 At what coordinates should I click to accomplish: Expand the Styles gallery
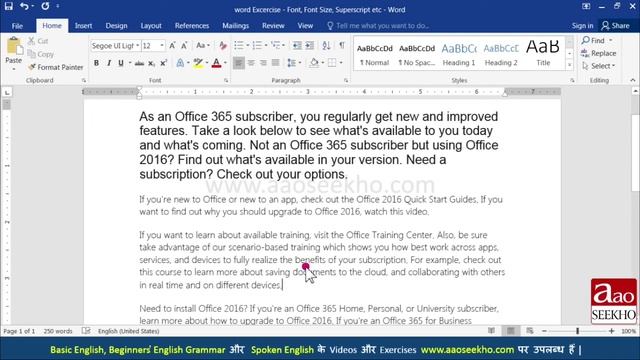(x=569, y=64)
